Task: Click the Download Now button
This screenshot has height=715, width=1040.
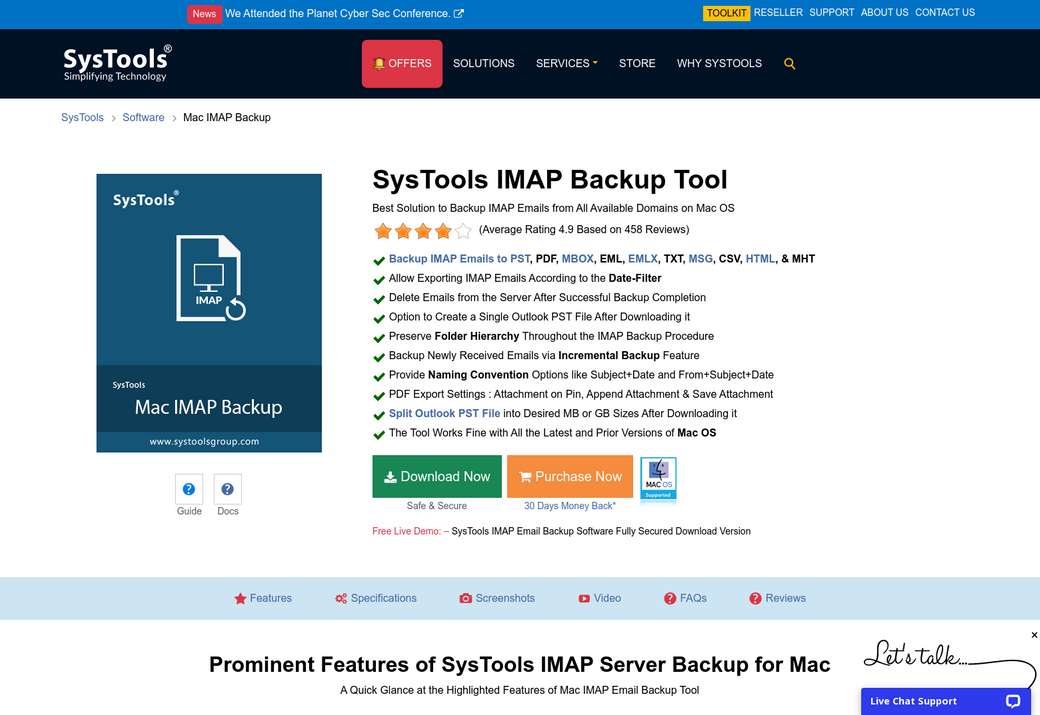Action: pos(436,477)
